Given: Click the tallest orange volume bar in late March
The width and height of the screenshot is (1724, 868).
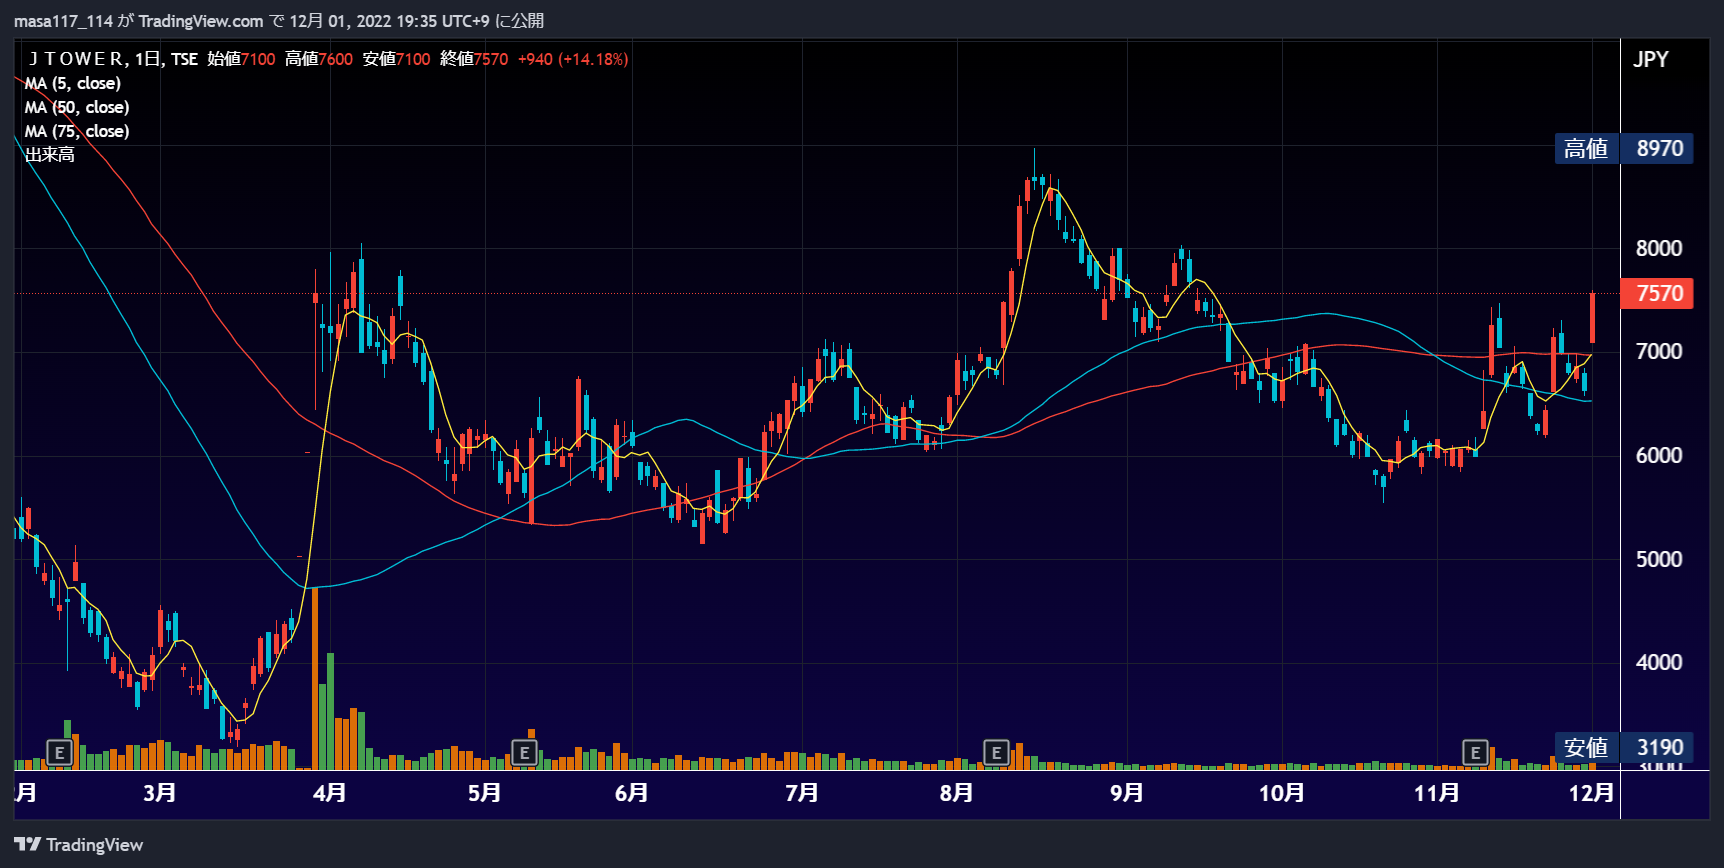Looking at the screenshot, I should pyautogui.click(x=315, y=679).
